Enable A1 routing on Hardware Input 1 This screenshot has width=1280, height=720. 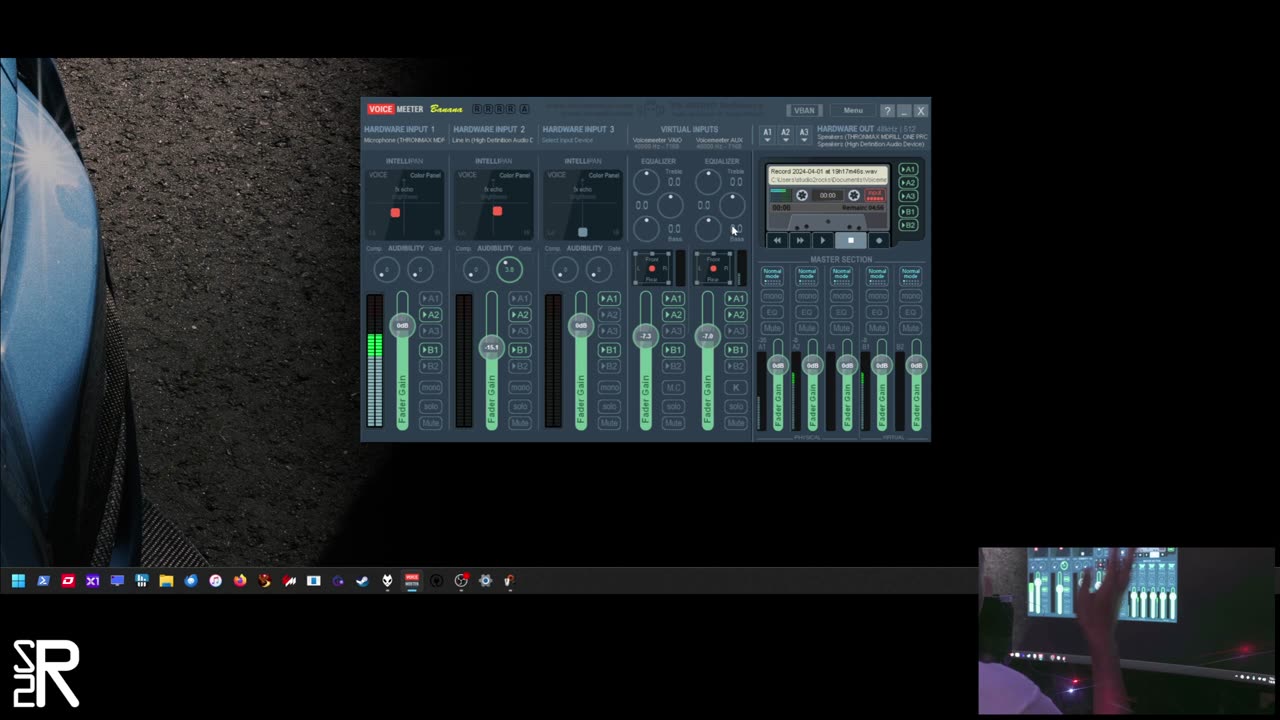(430, 299)
